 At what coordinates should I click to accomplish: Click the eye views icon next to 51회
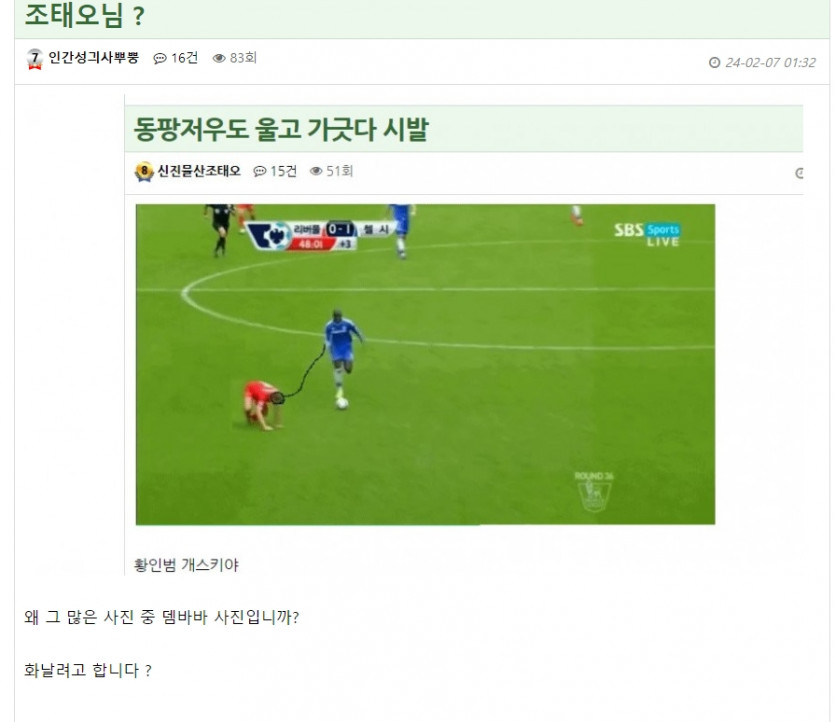point(316,171)
